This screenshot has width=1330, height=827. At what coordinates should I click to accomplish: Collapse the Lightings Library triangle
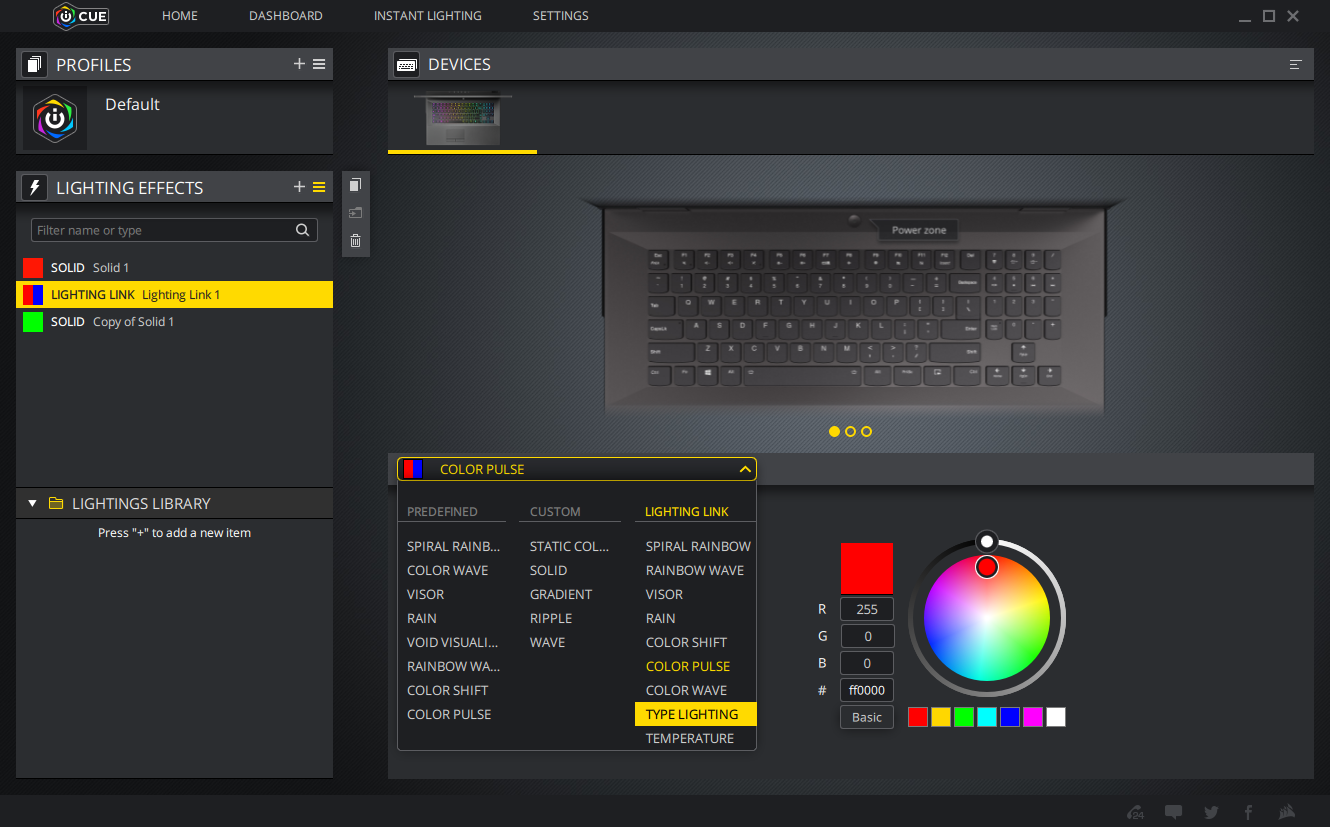32,503
